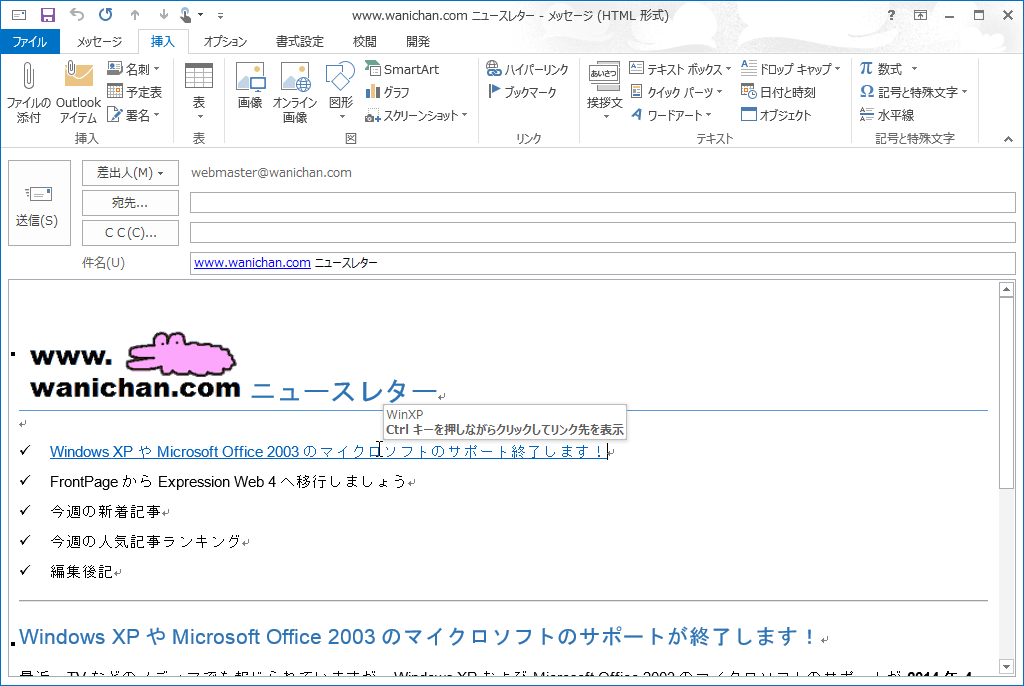1024x686 pixels.
Task: Insert a chart (グラフ)
Action: 388,92
